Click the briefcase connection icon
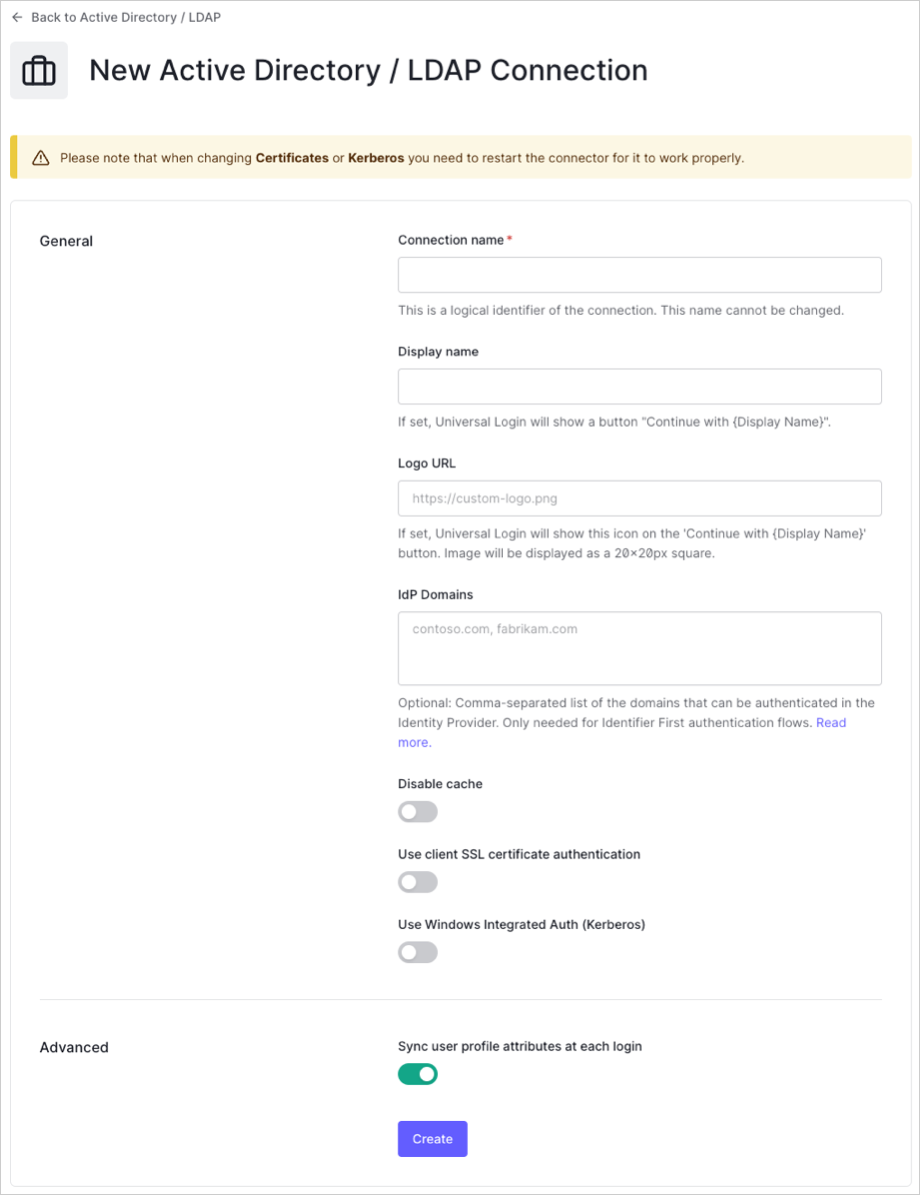 tap(38, 70)
